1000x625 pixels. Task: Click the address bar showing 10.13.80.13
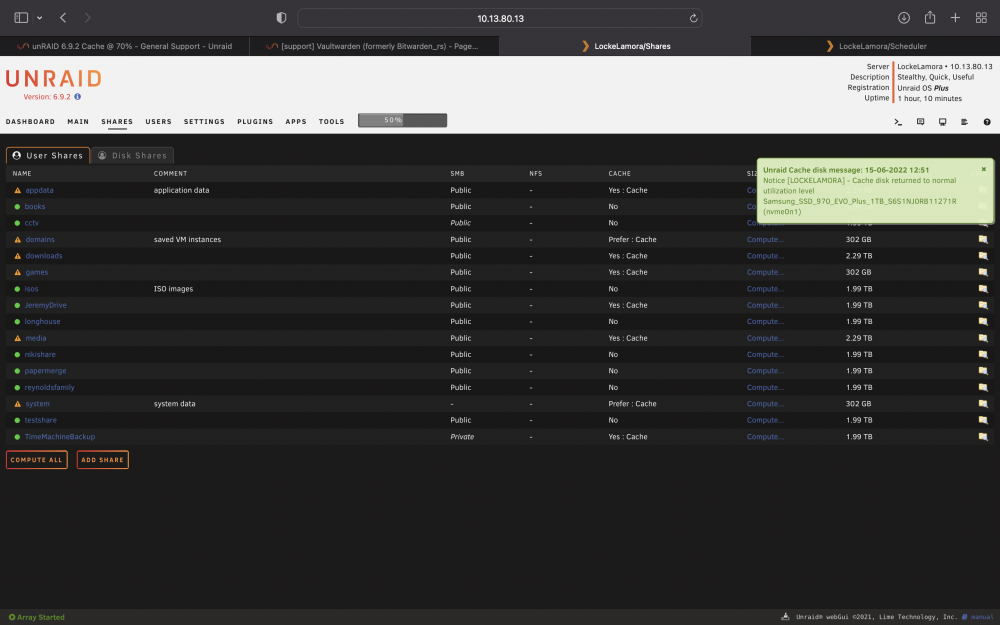click(x=500, y=18)
